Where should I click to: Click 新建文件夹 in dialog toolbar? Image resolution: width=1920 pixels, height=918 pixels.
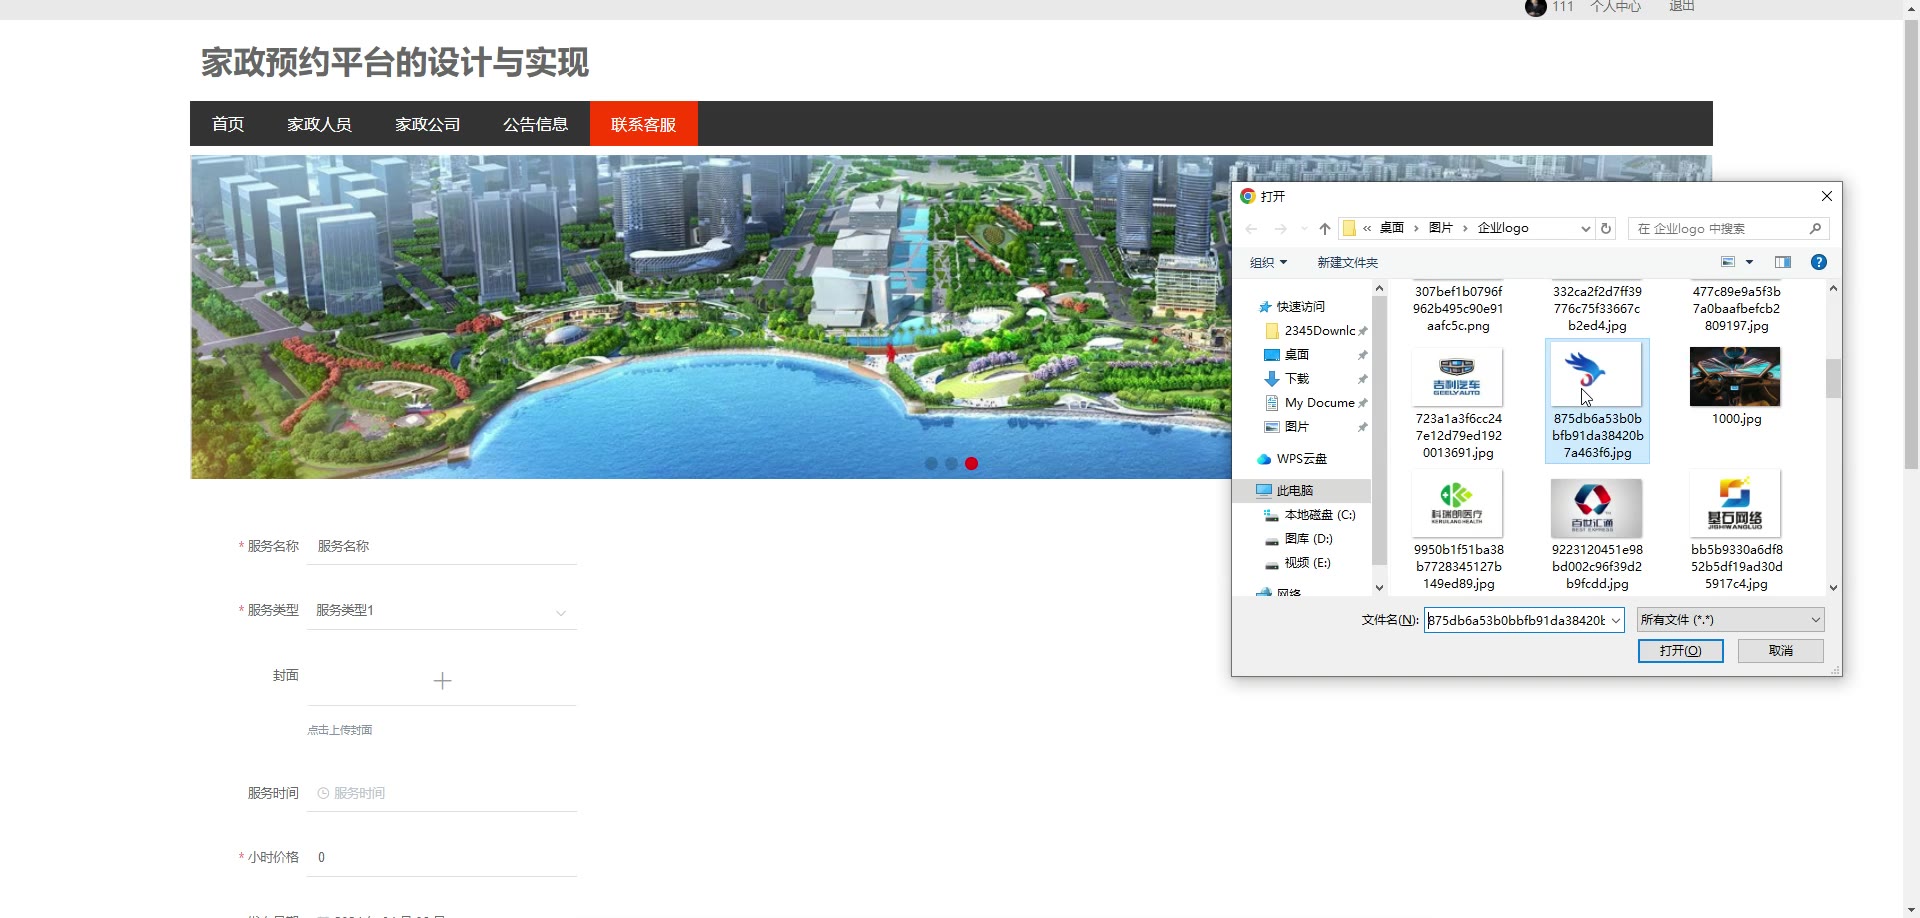1347,262
